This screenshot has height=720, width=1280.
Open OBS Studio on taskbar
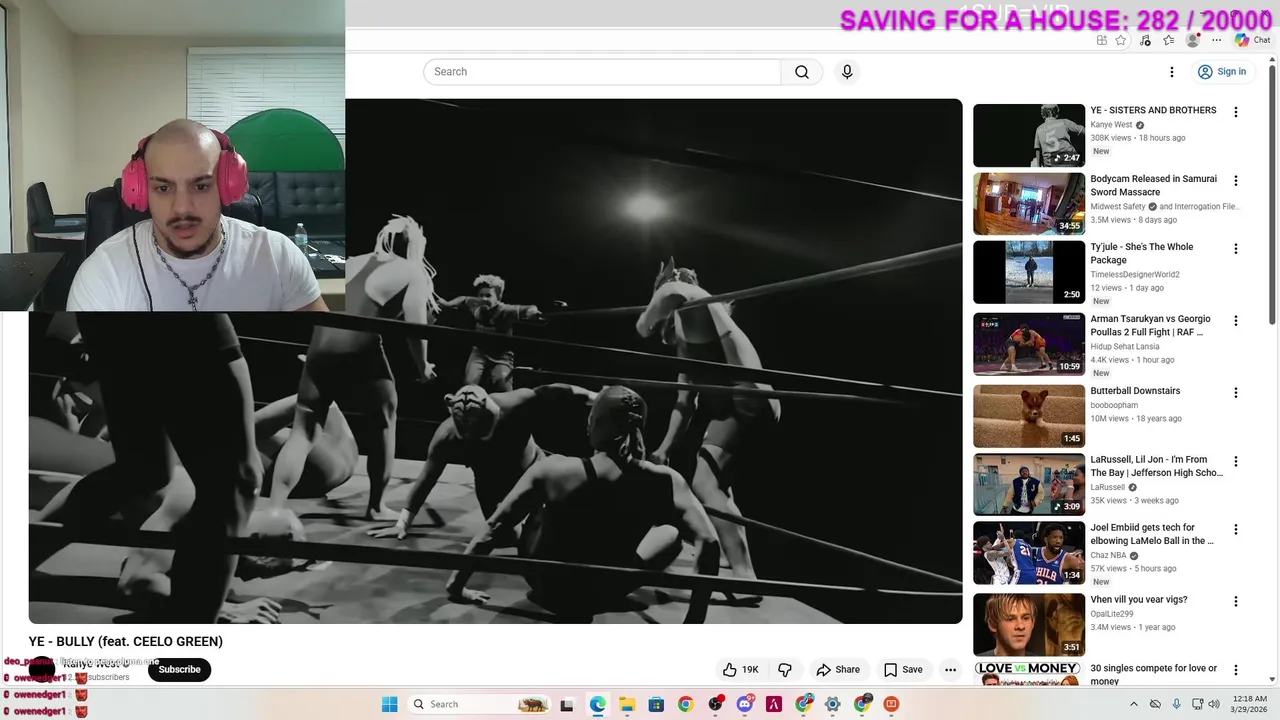pos(715,704)
